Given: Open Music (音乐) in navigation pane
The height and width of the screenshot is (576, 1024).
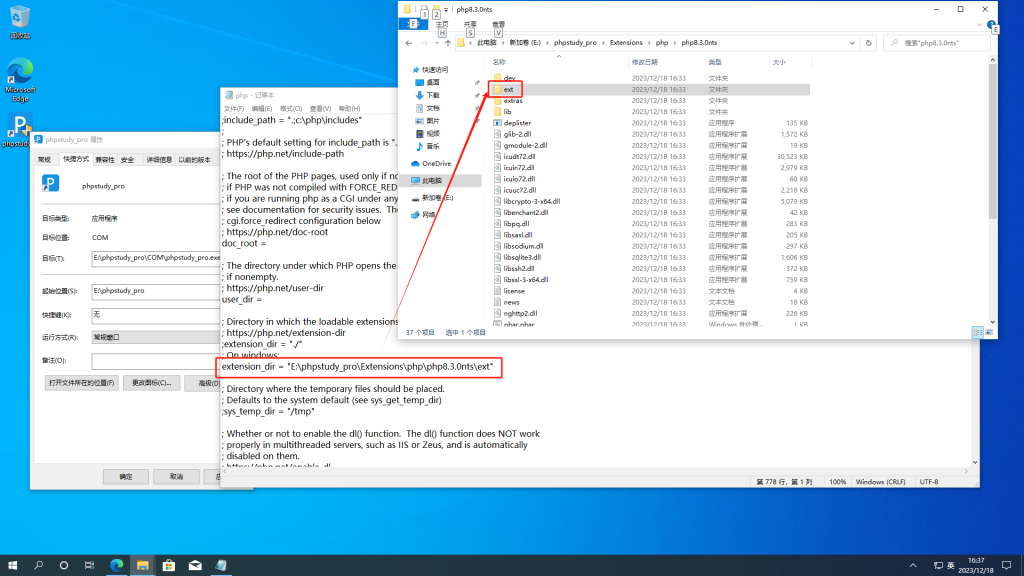Looking at the screenshot, I should tap(433, 146).
